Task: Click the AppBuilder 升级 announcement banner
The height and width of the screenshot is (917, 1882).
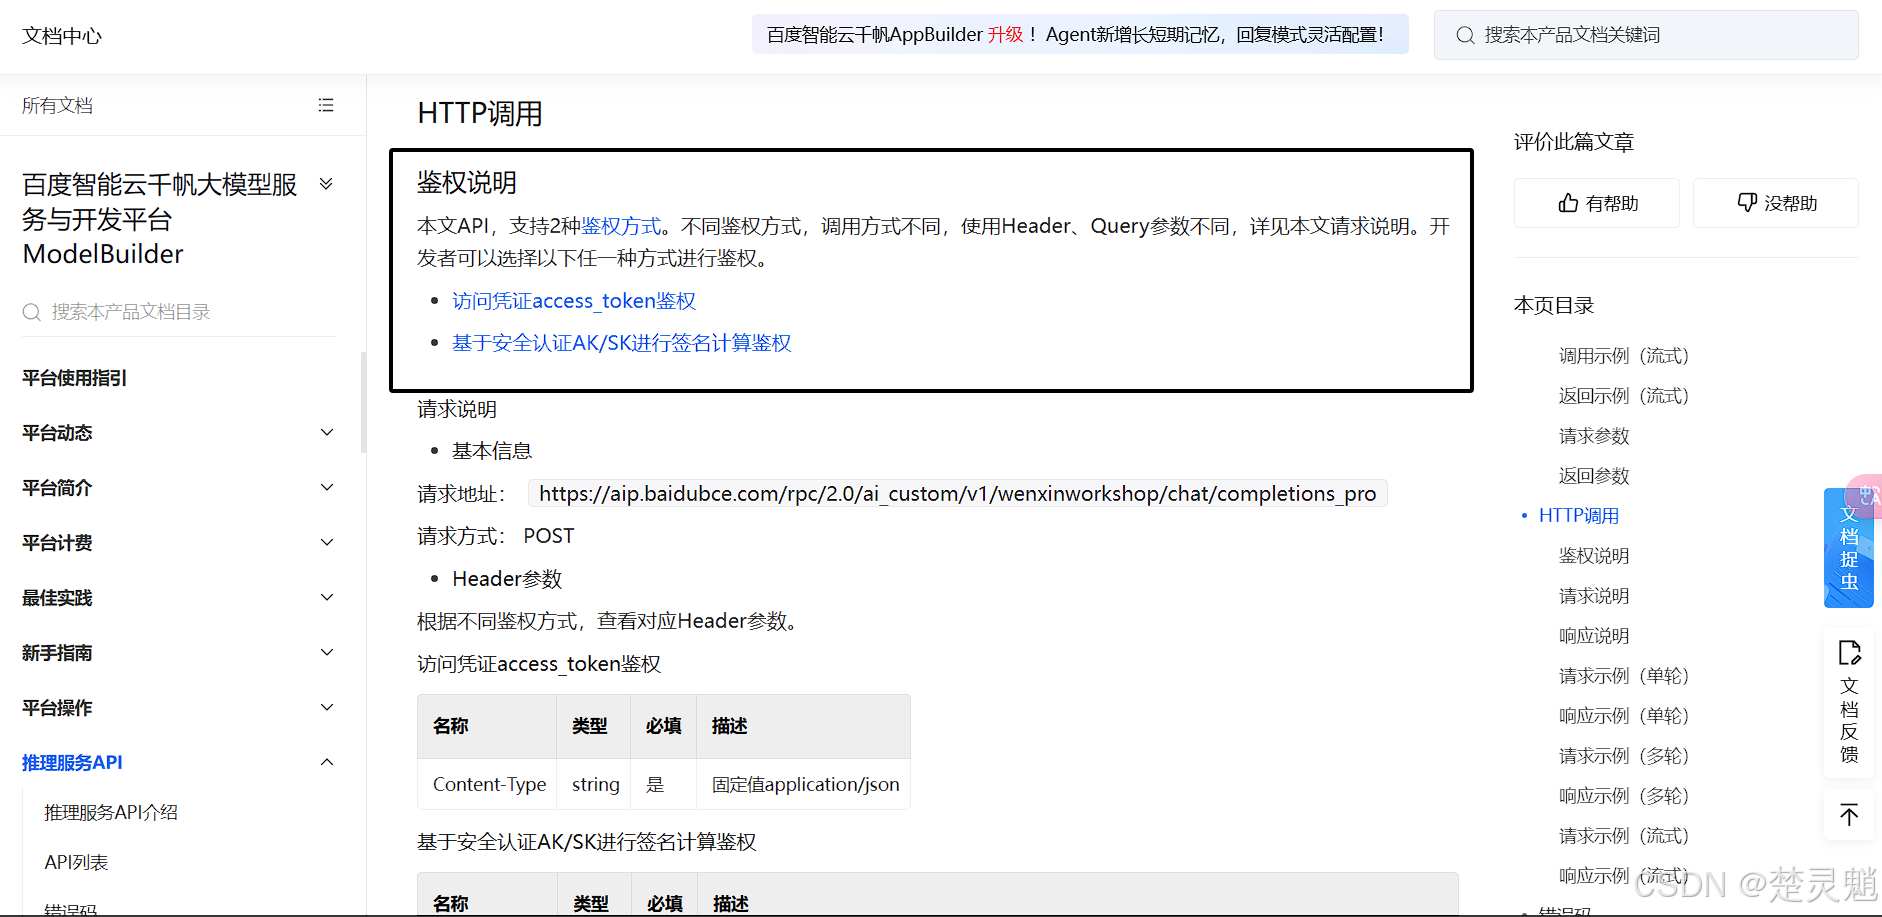Action: coord(1080,34)
